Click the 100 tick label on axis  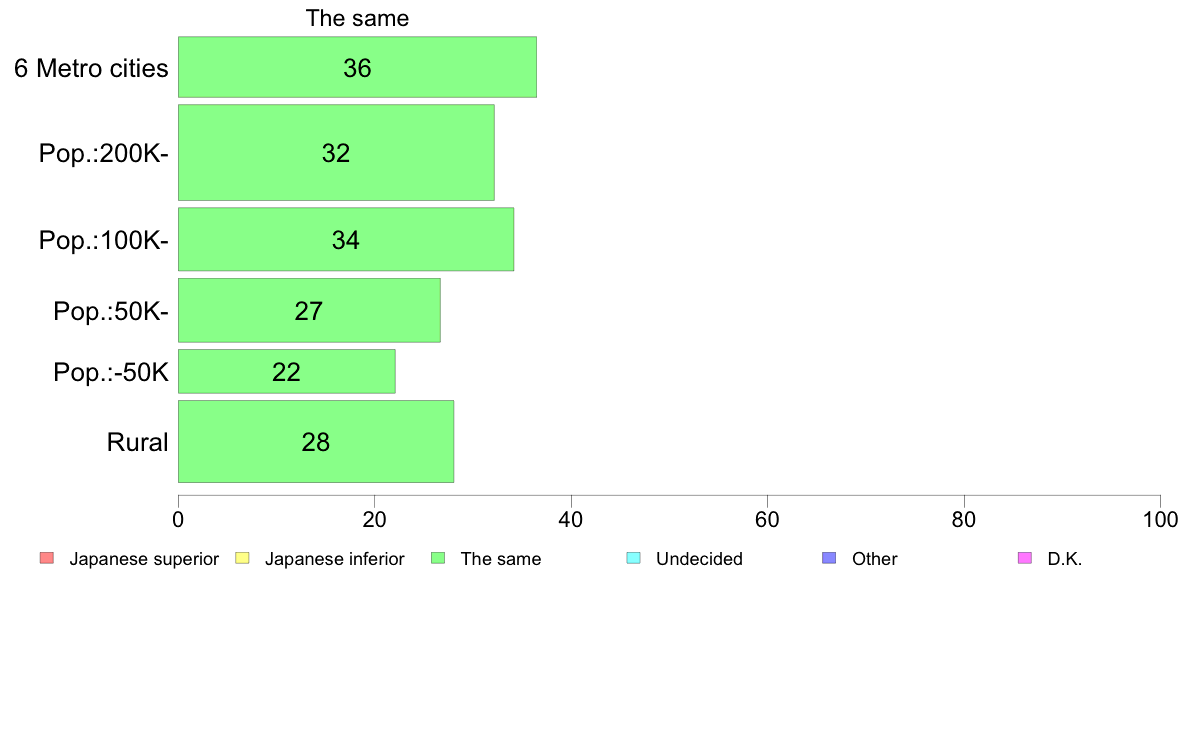pos(1160,520)
